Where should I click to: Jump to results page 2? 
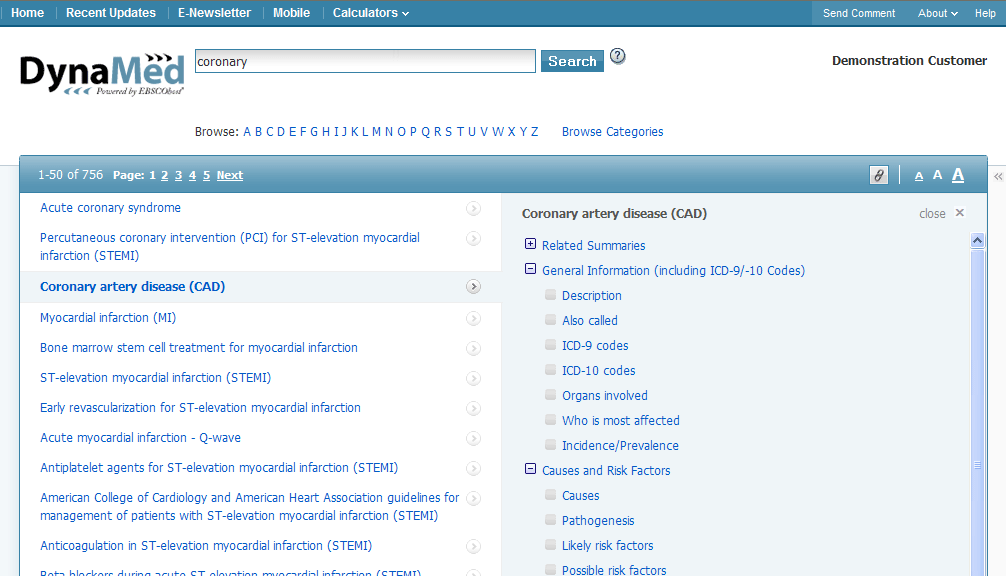165,175
